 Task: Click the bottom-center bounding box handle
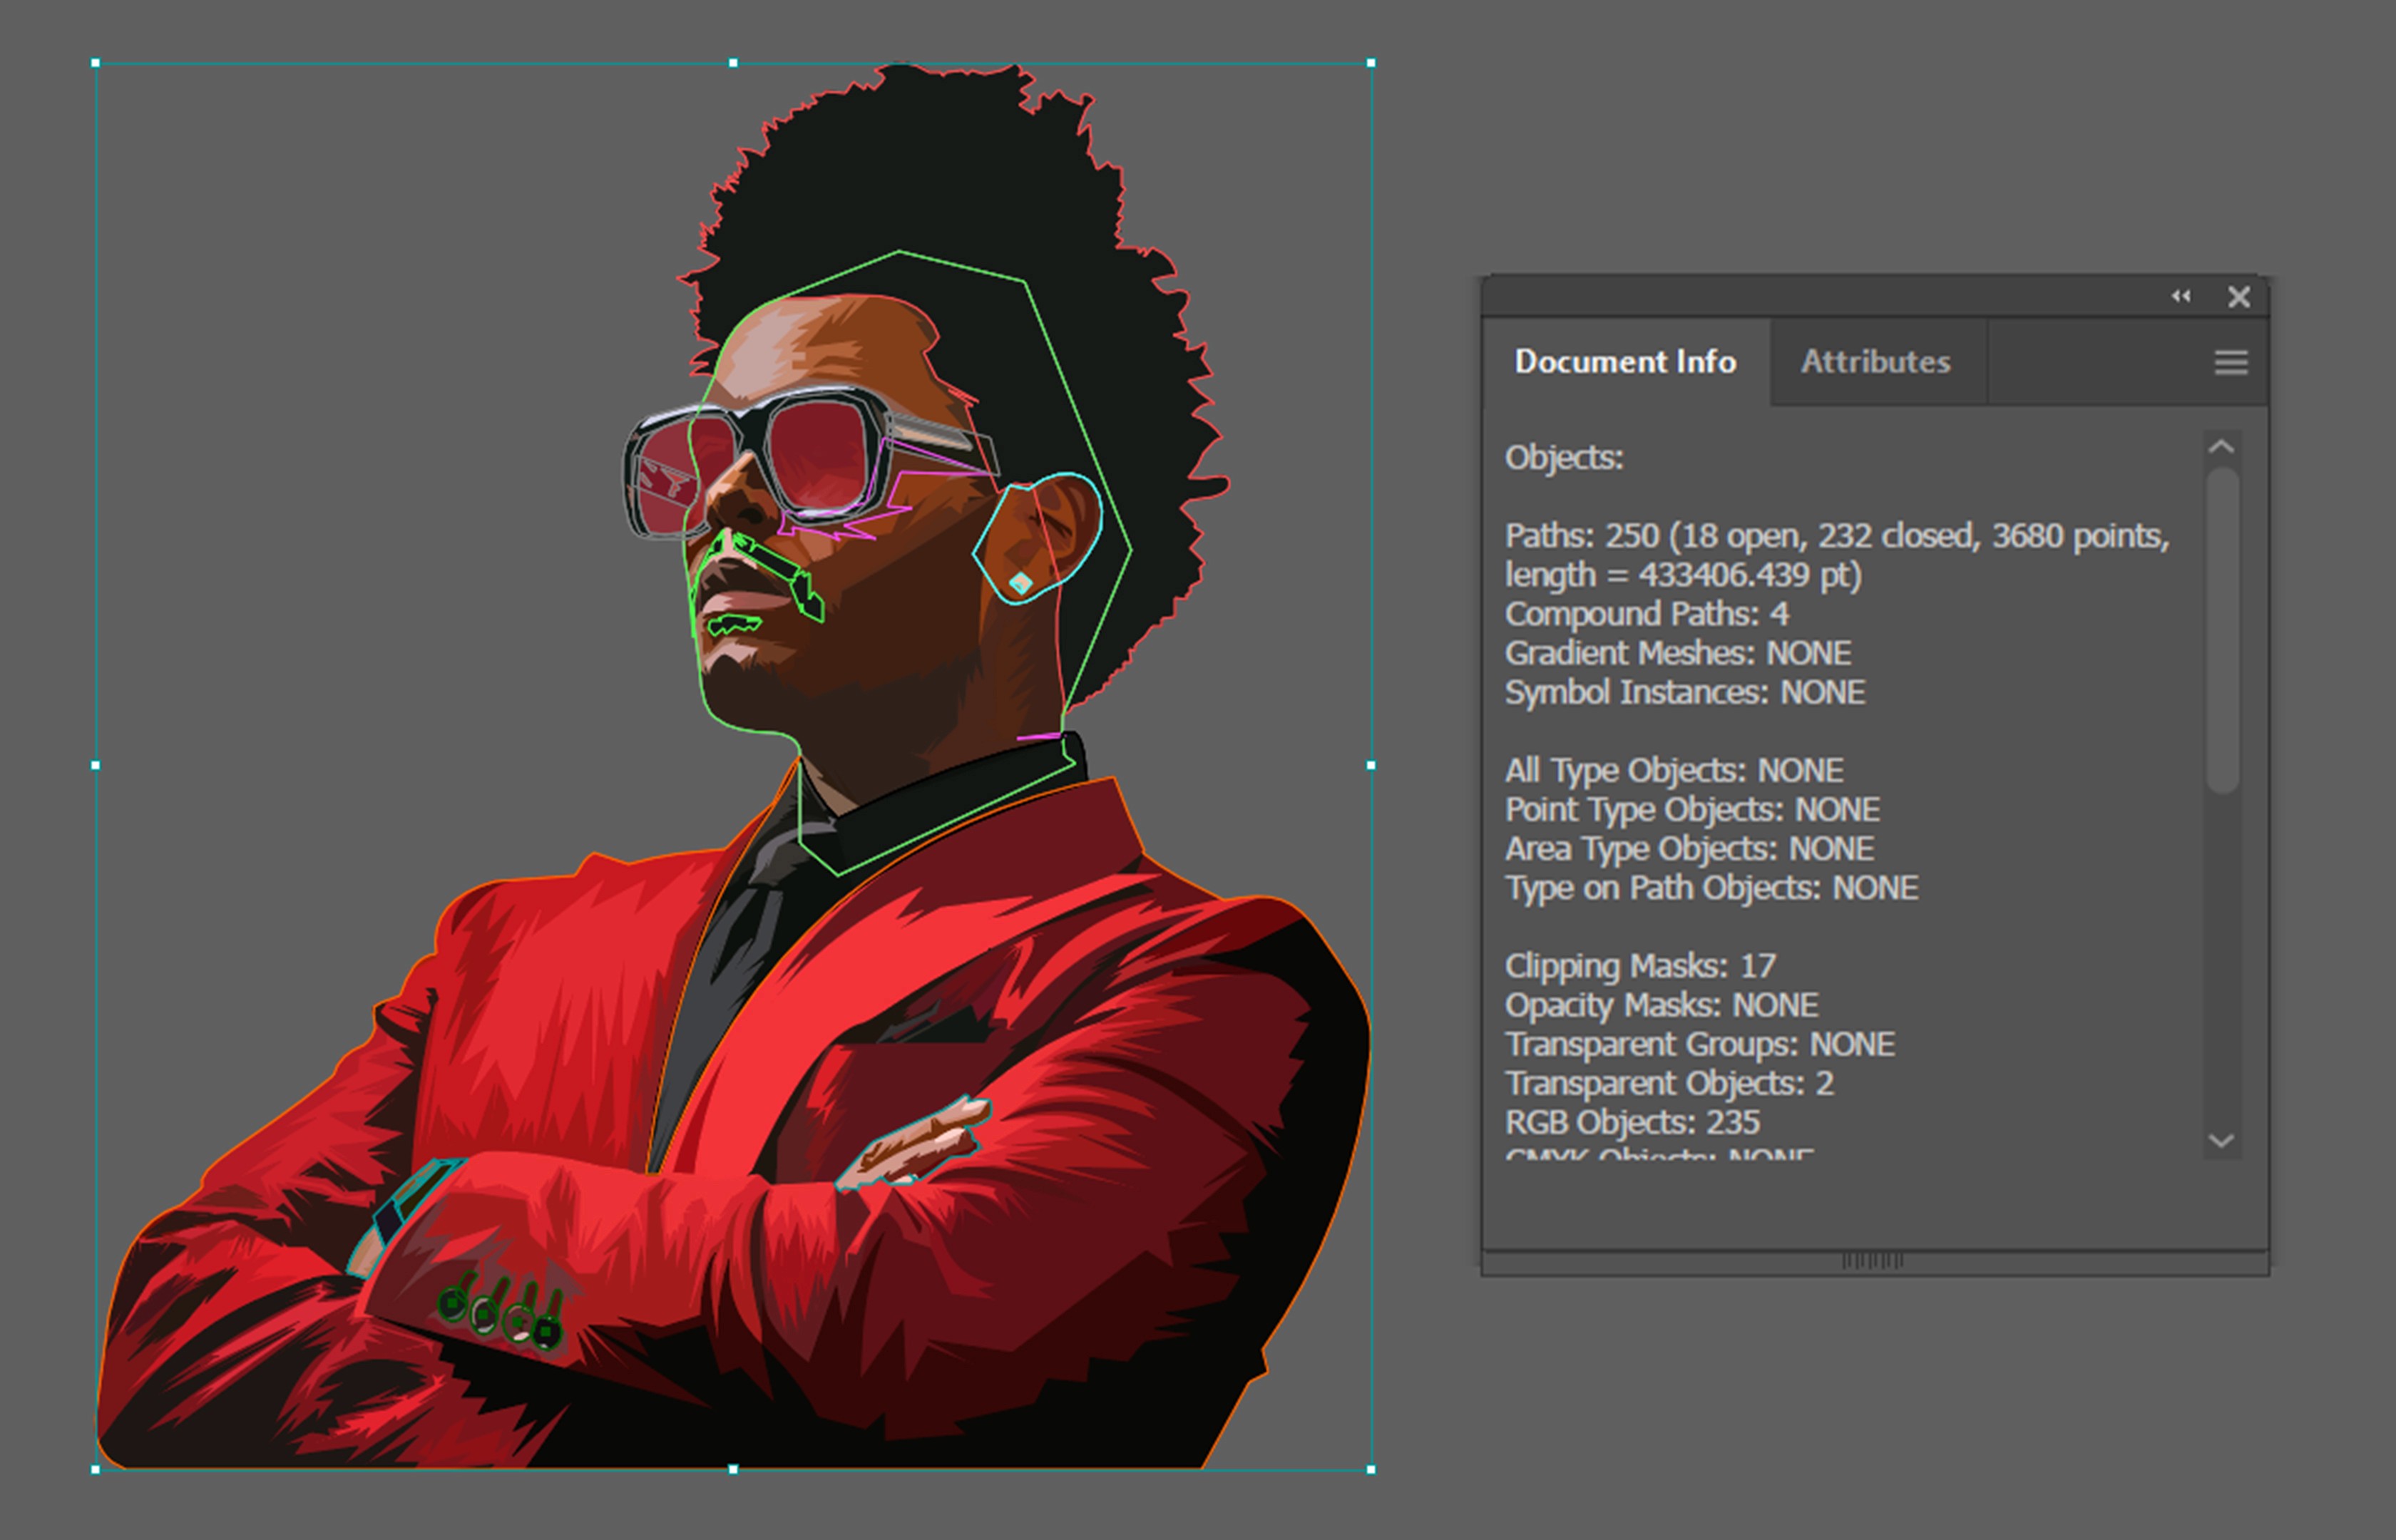(733, 1469)
